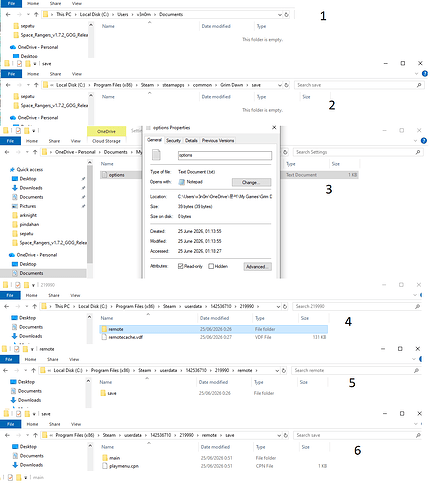This screenshot has width=440, height=500.
Task: Enable the Hidden attribute checkbox
Action: click(211, 266)
